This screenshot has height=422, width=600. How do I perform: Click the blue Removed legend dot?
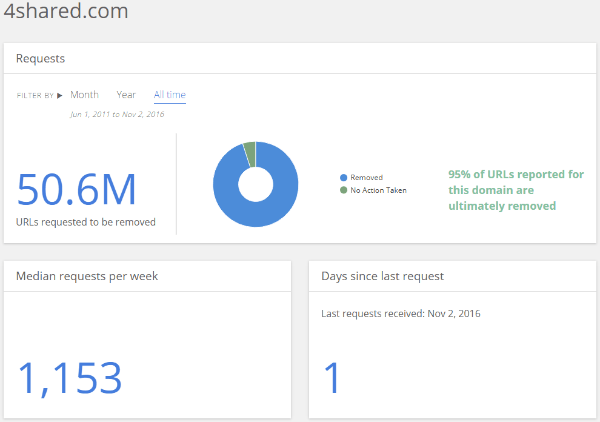point(343,178)
